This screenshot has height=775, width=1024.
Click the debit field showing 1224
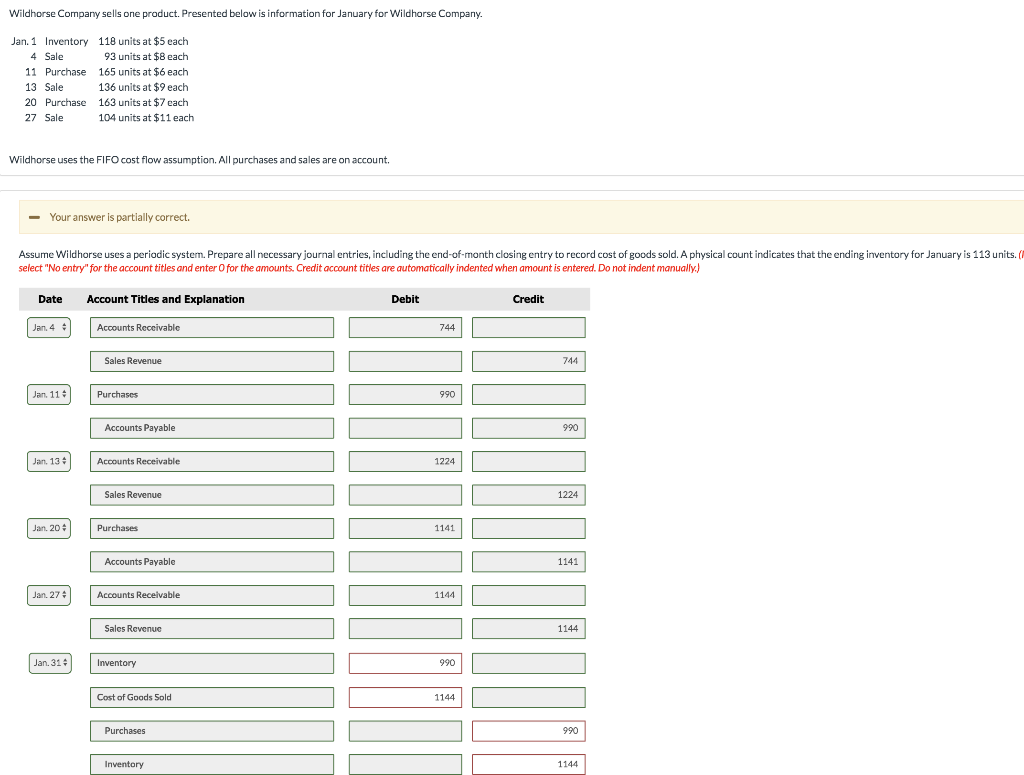coord(405,461)
